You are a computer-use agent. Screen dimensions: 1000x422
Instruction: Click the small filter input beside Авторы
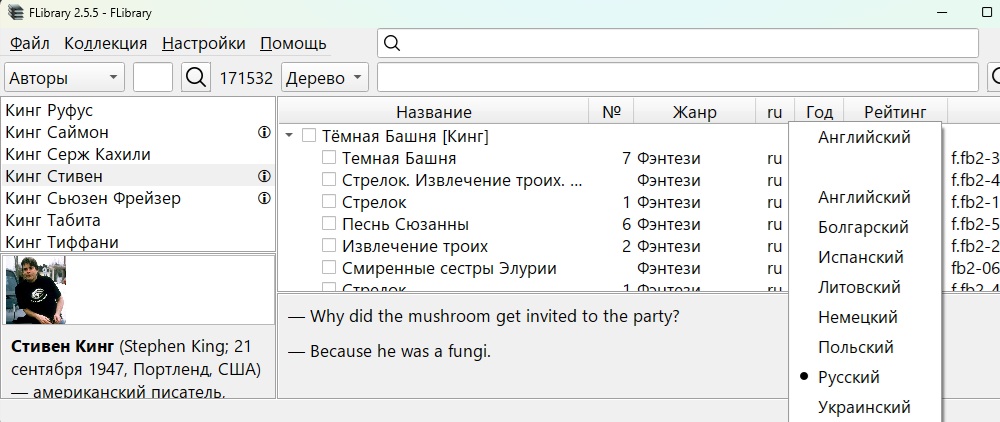[153, 78]
